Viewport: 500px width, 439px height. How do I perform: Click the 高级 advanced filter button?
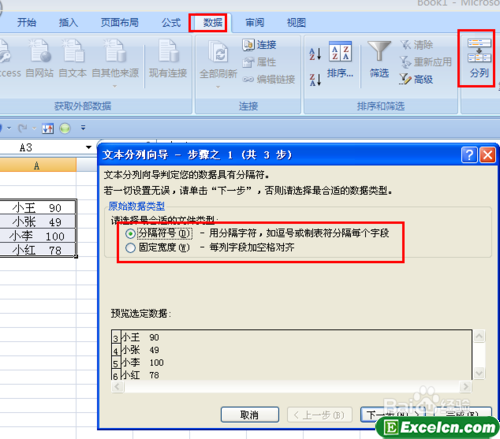(417, 79)
